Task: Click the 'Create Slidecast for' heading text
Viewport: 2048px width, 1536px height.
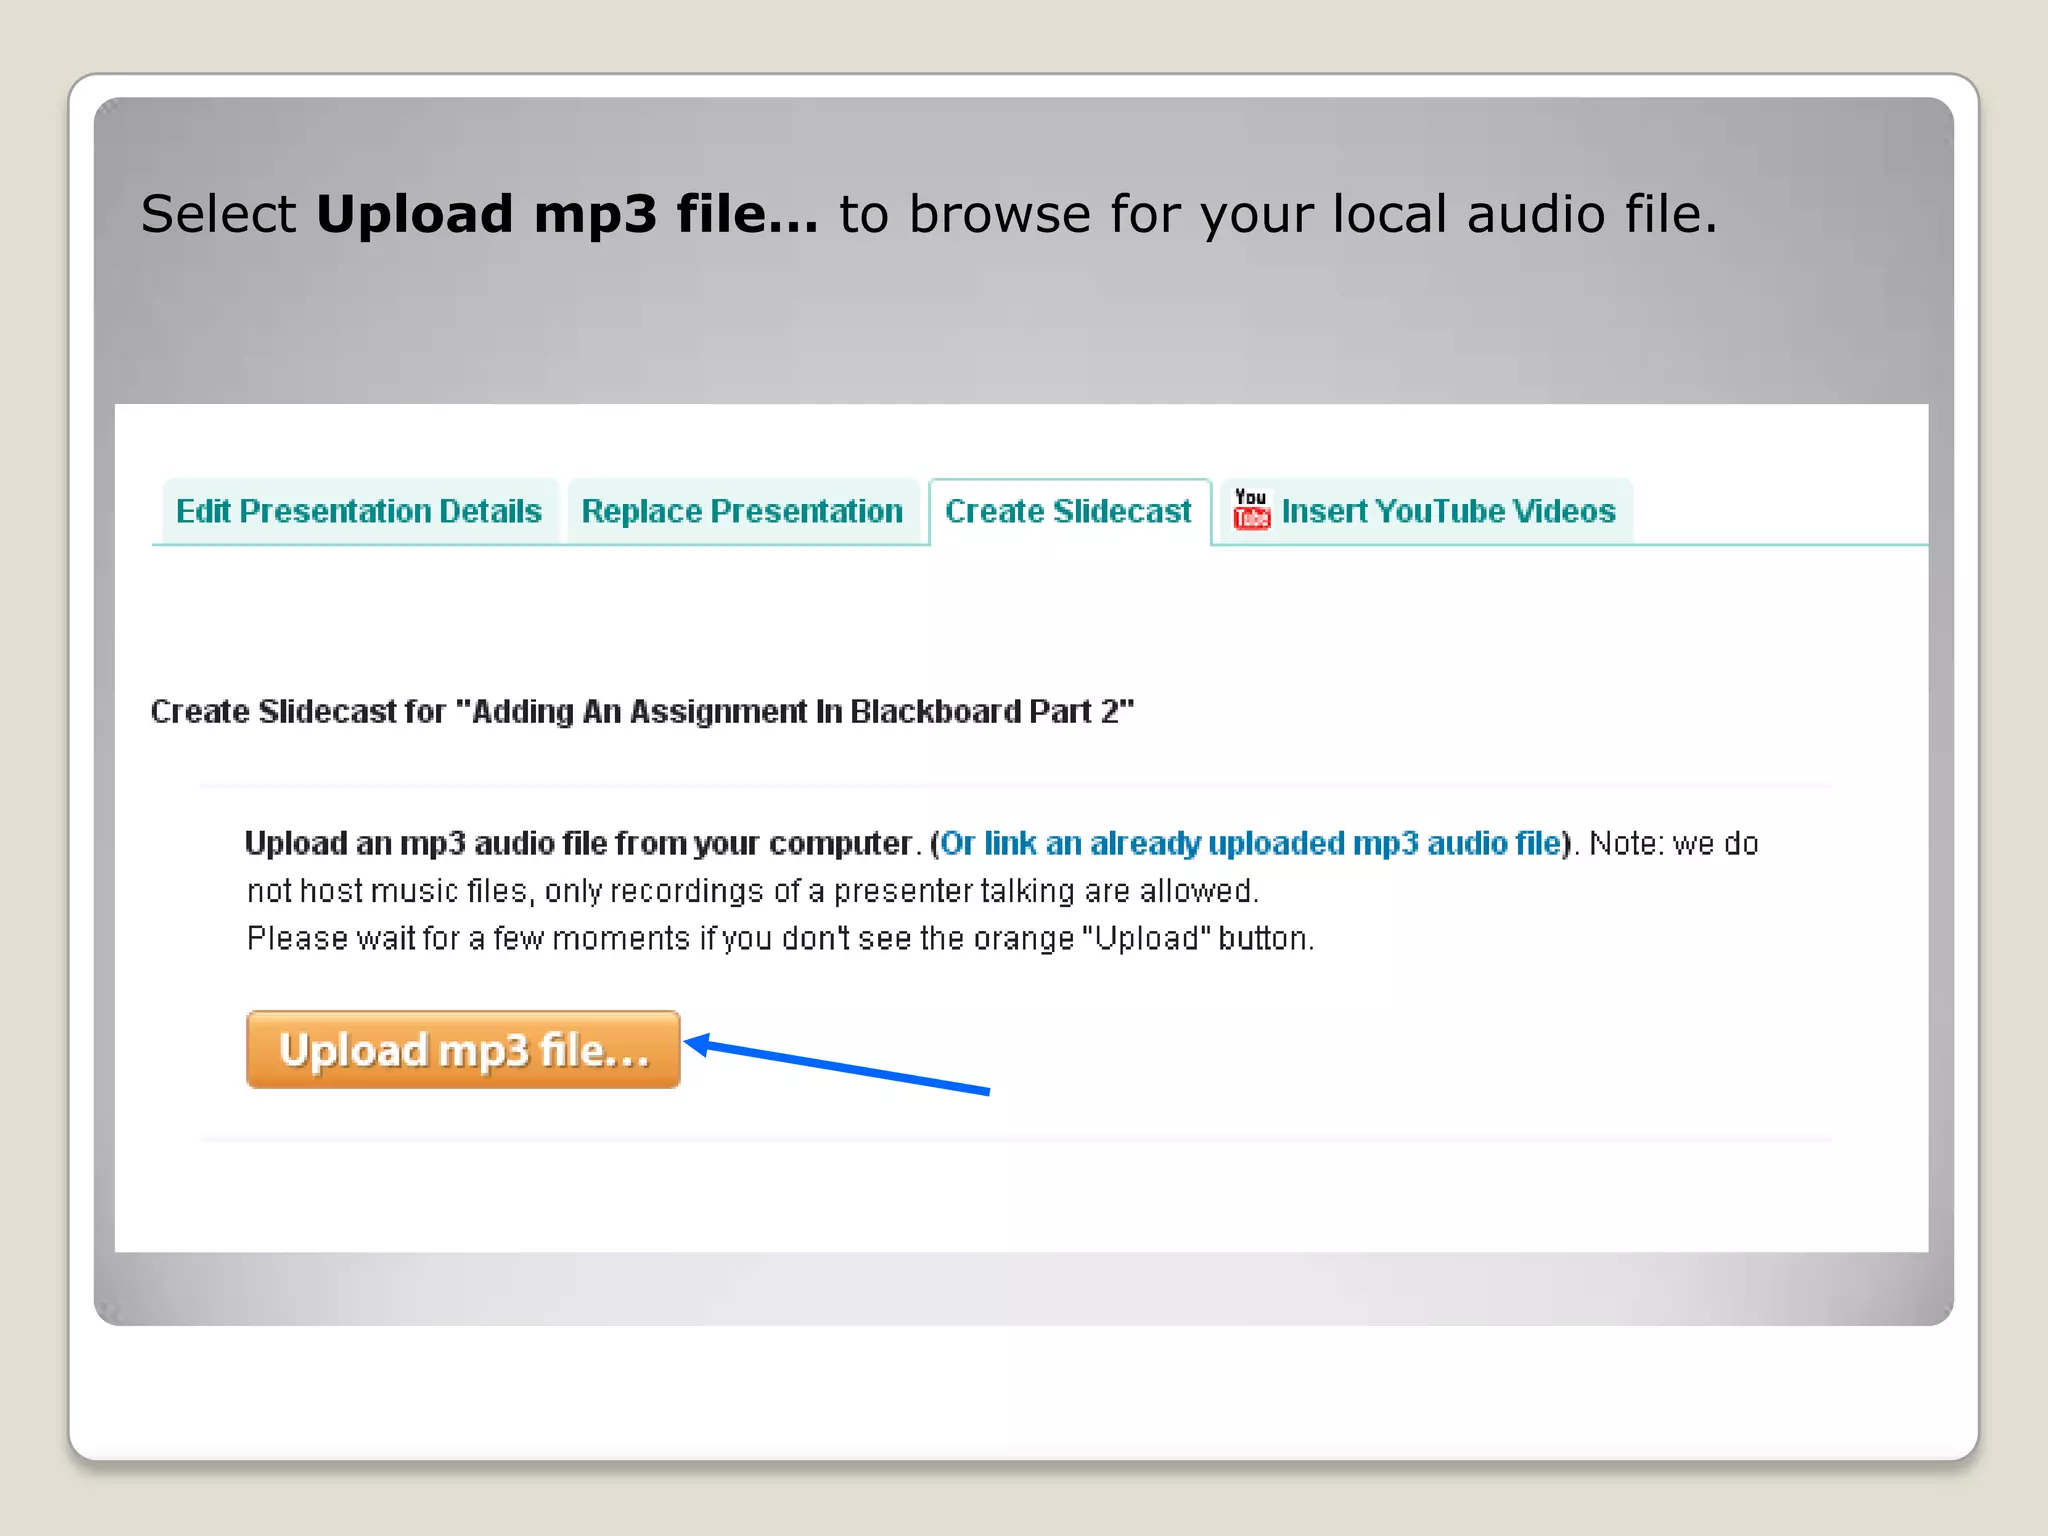Action: point(642,711)
